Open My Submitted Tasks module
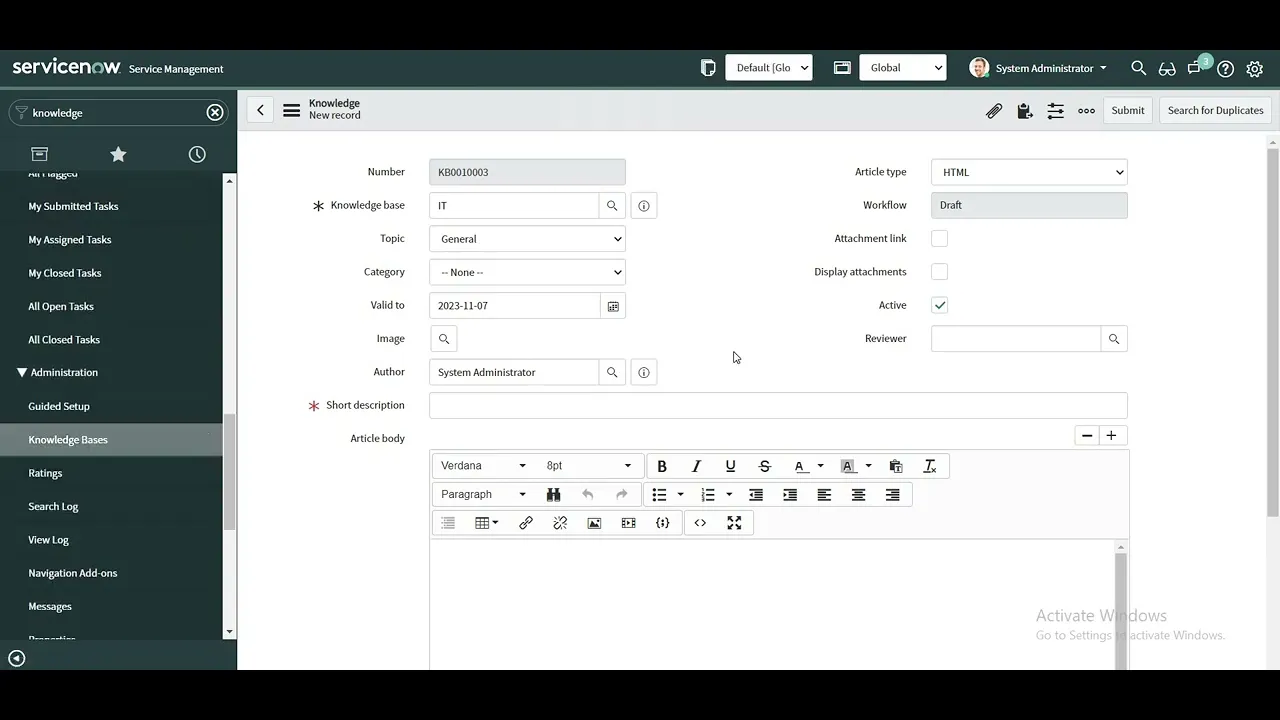 pos(73,207)
